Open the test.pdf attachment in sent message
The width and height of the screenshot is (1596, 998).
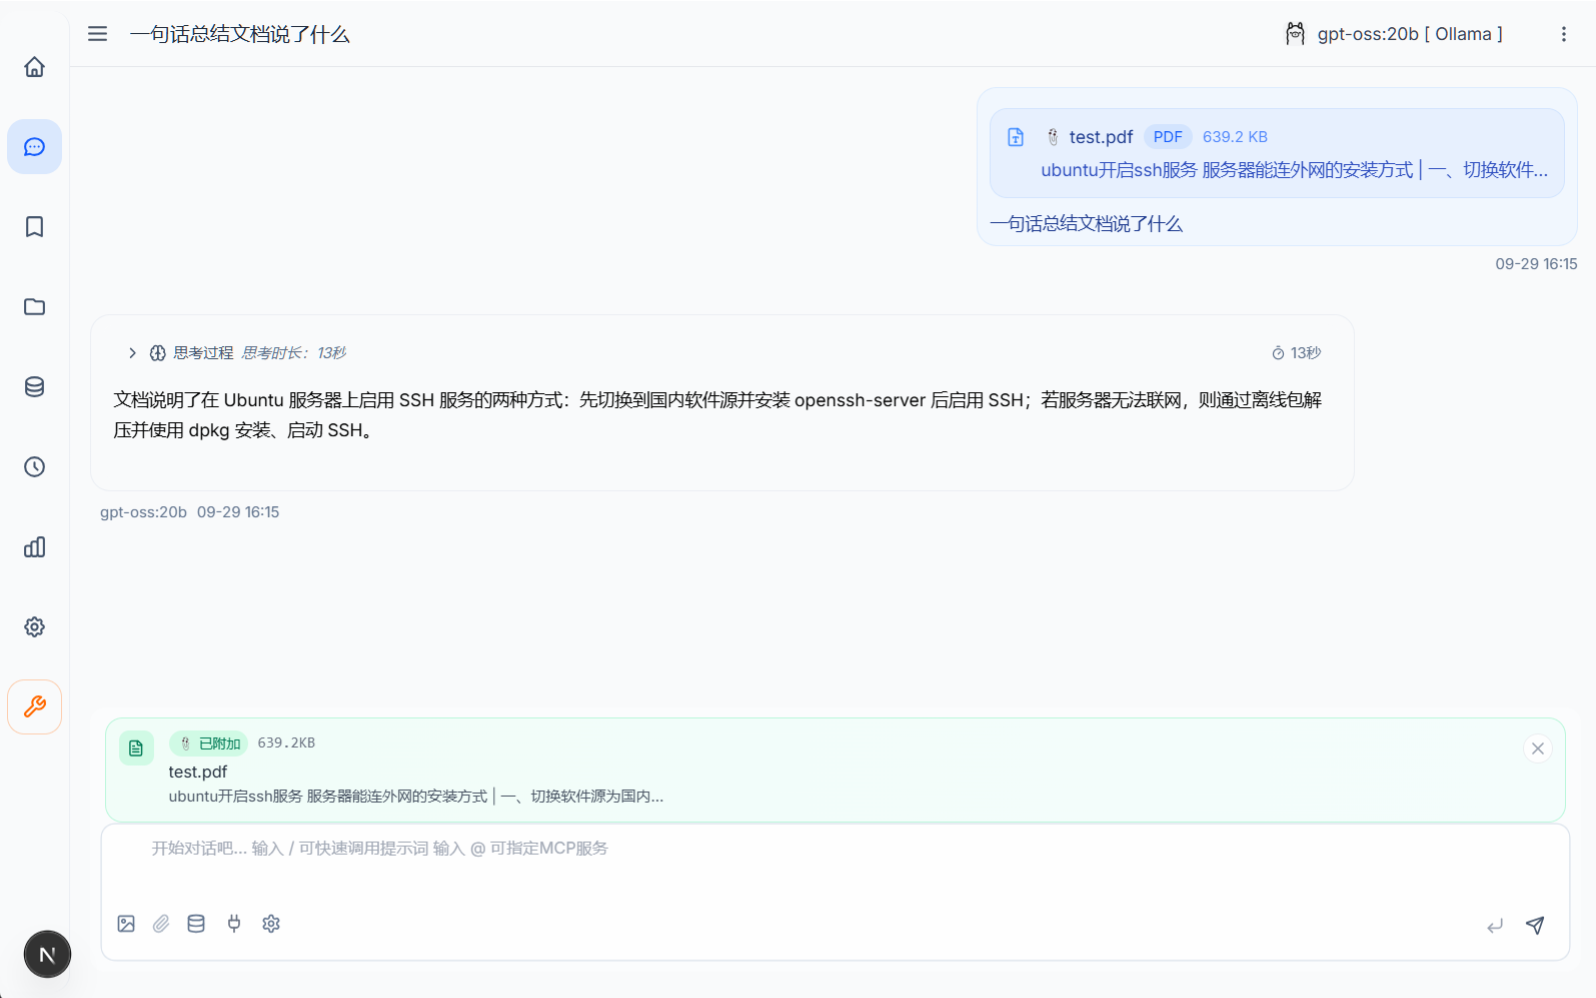1100,137
